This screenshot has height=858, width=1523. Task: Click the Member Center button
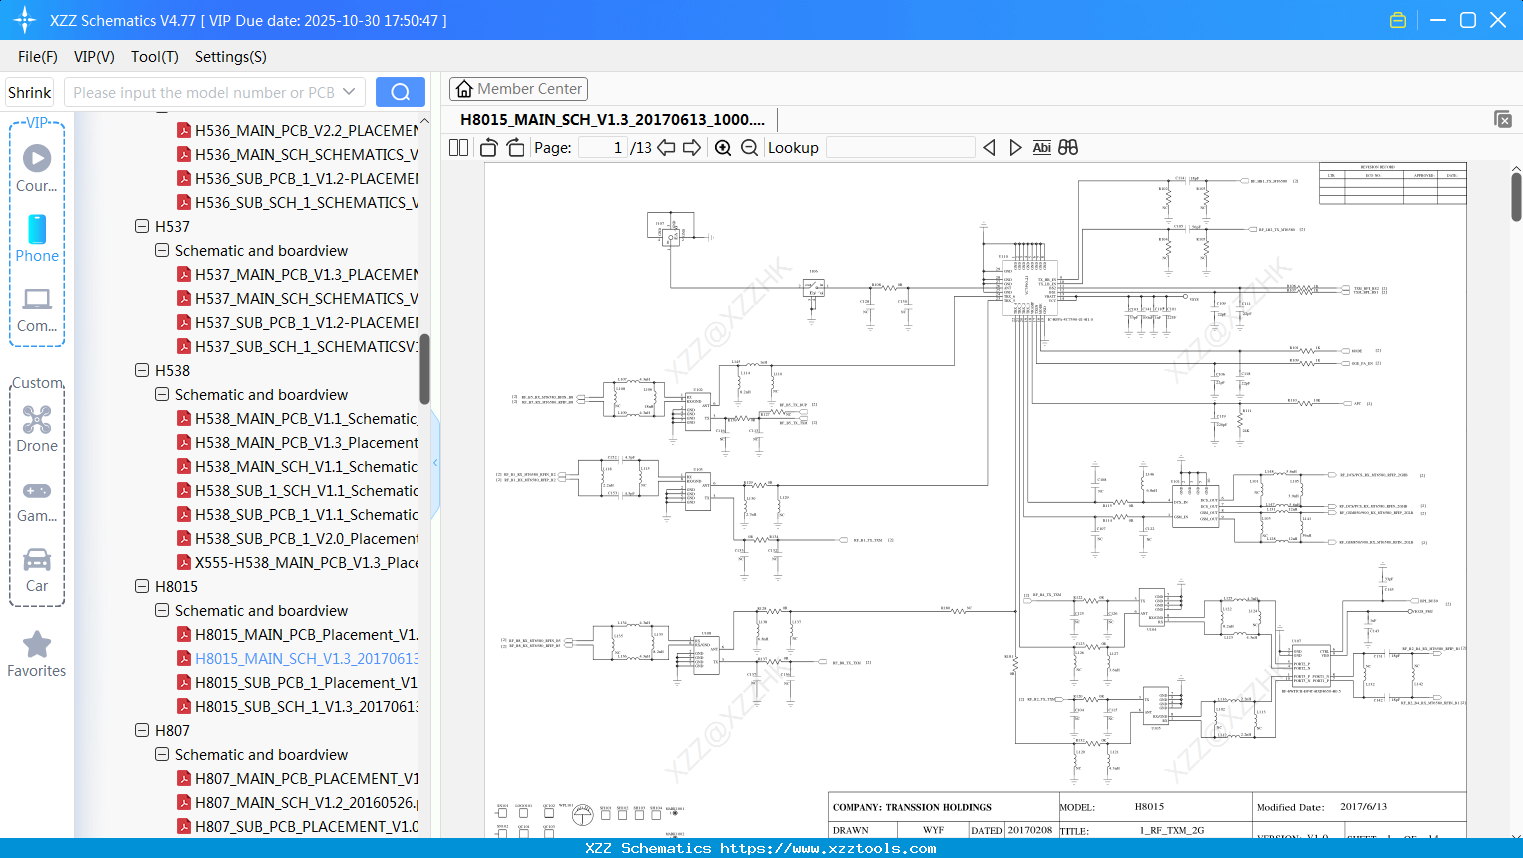518,89
